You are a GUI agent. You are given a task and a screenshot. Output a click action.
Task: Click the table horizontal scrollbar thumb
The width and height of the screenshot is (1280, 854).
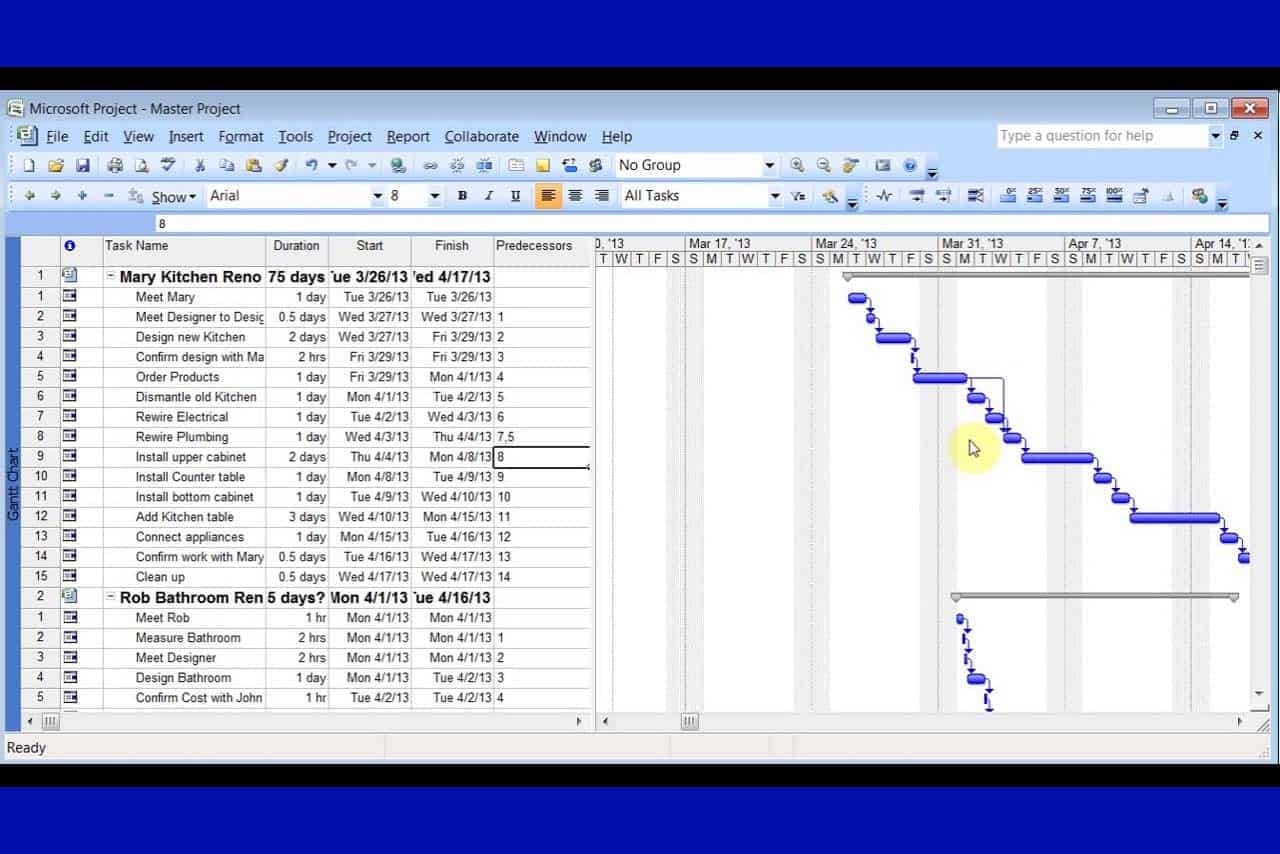coord(49,721)
